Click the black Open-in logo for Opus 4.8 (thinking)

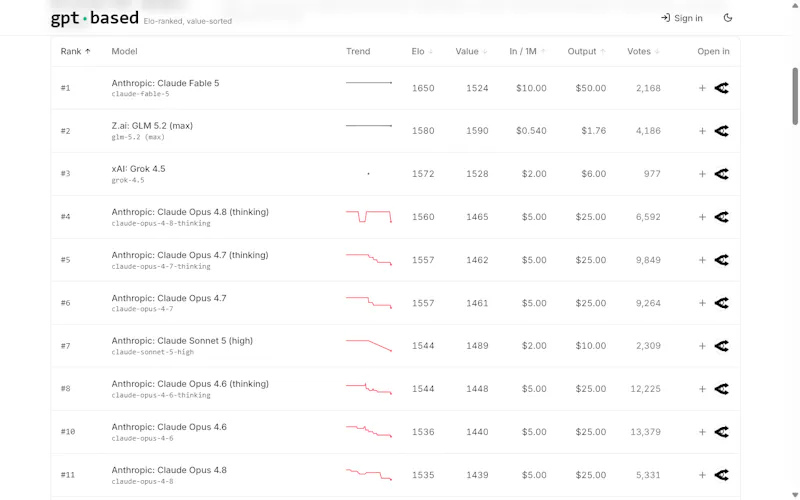tap(721, 217)
